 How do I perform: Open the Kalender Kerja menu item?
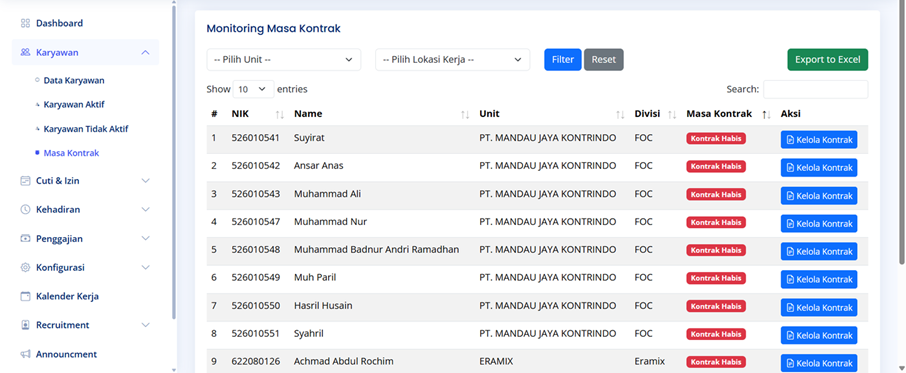coord(68,296)
